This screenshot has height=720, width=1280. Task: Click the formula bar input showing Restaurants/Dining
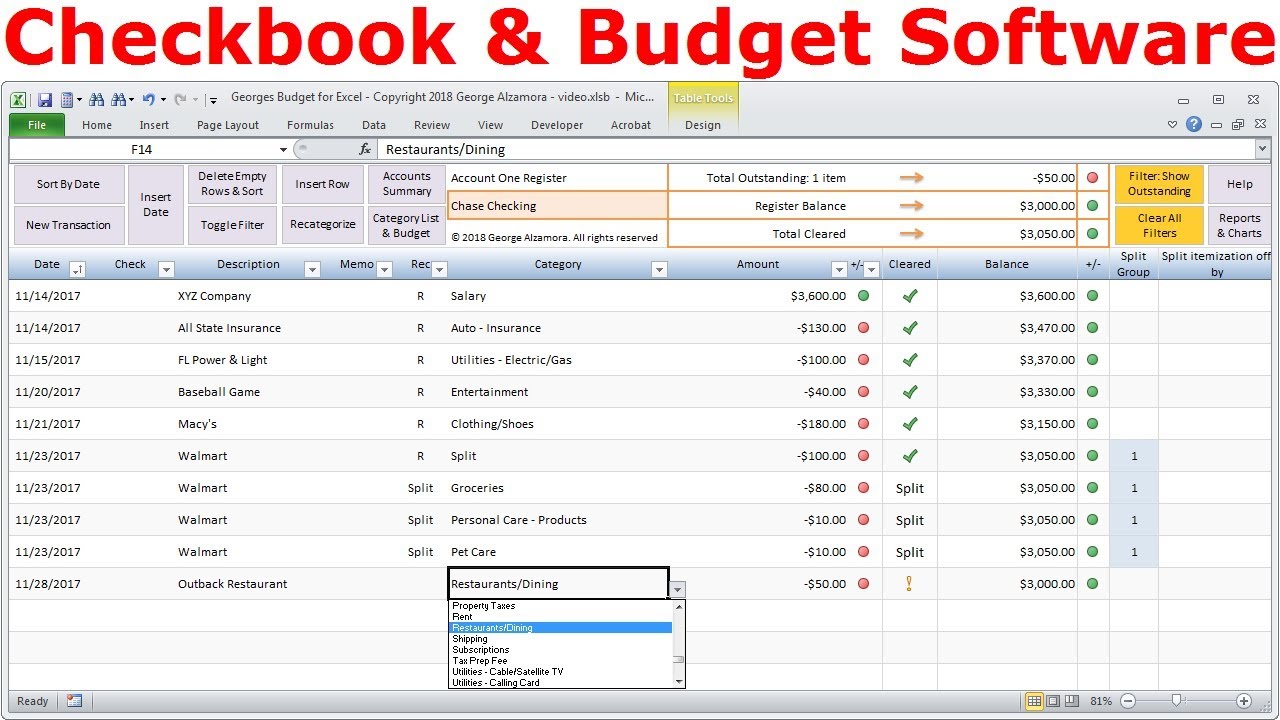(x=815, y=149)
